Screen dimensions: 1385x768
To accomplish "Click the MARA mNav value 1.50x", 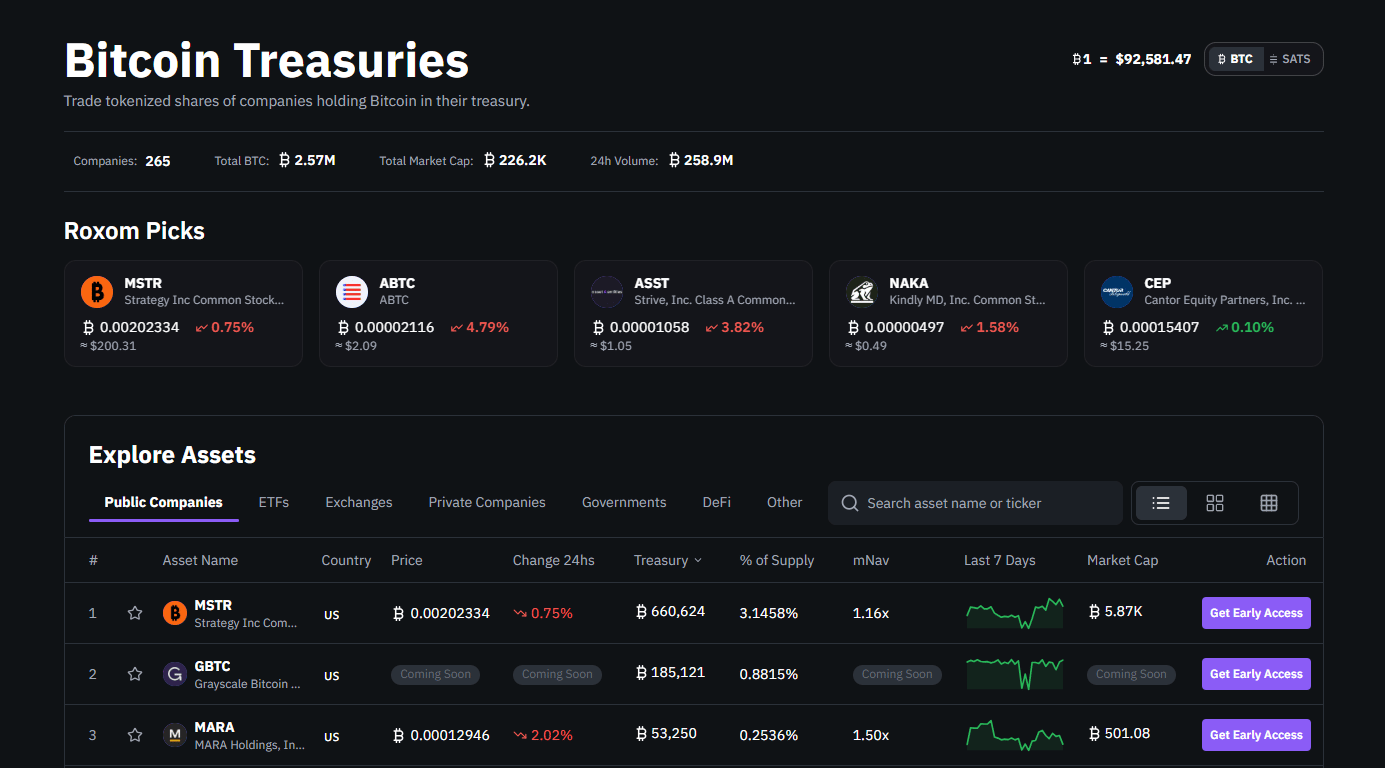I will [871, 735].
